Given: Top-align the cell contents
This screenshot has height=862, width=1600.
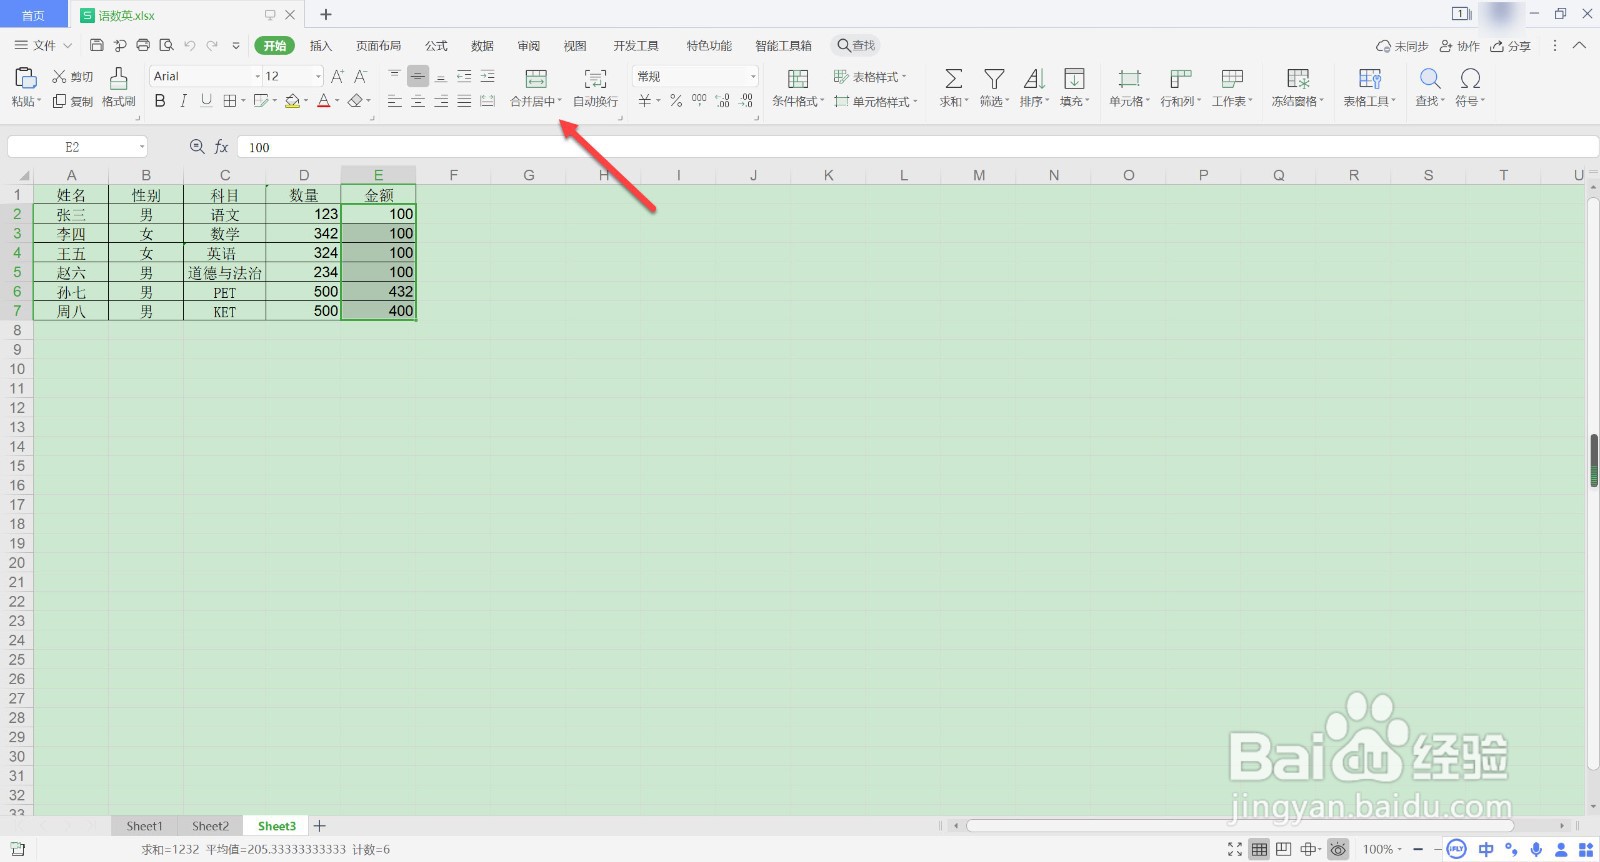Looking at the screenshot, I should [394, 76].
